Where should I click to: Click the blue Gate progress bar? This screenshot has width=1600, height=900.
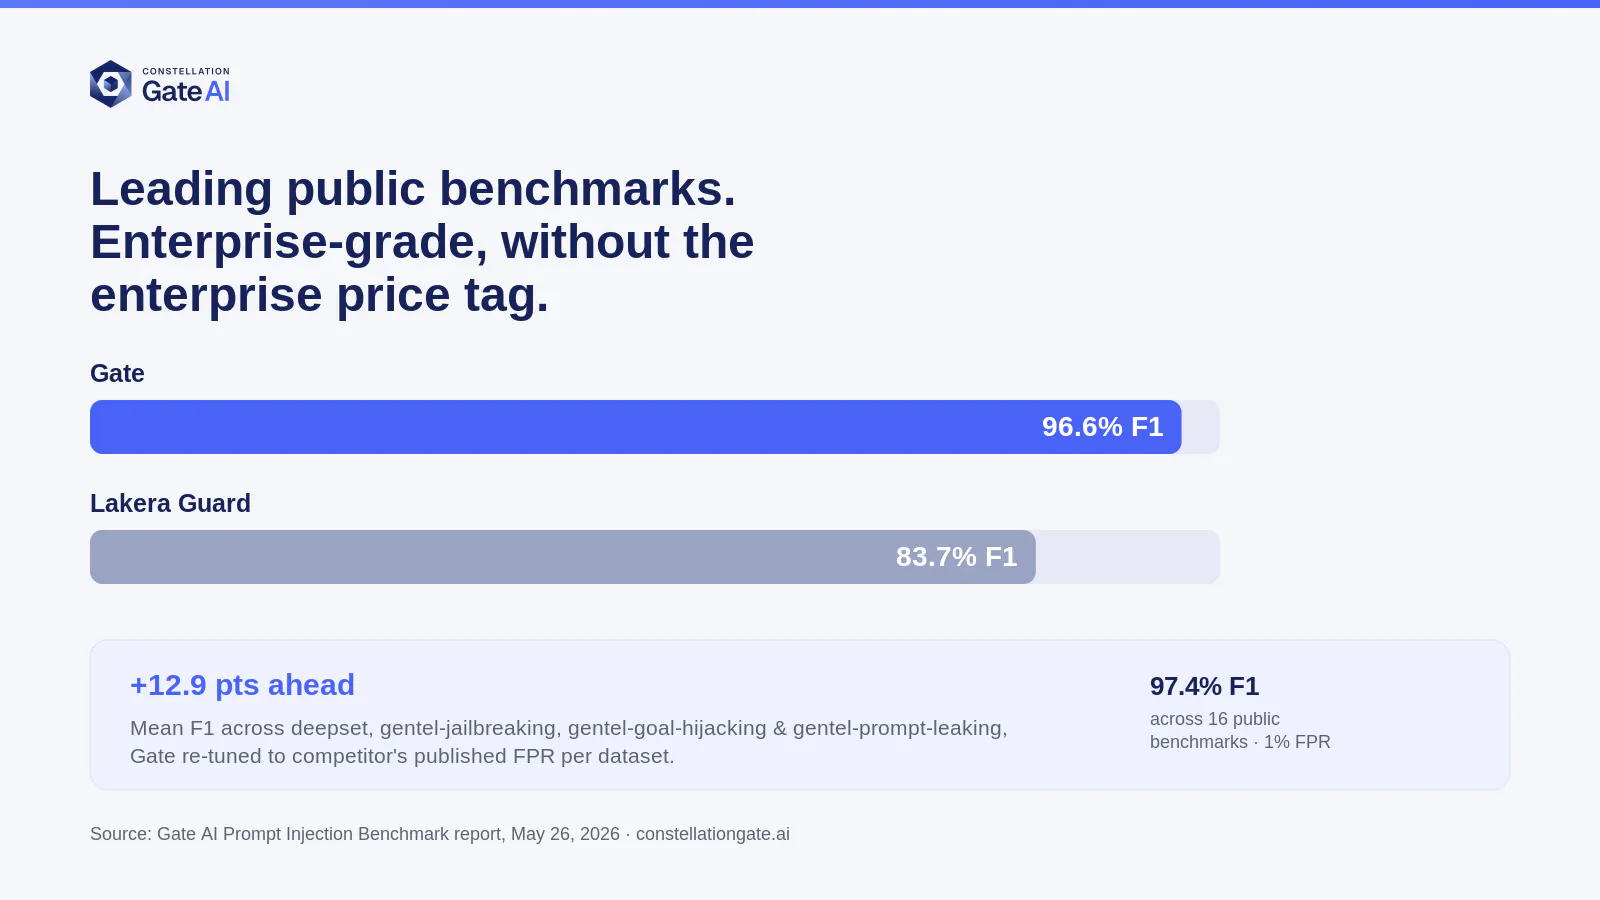(x=636, y=427)
